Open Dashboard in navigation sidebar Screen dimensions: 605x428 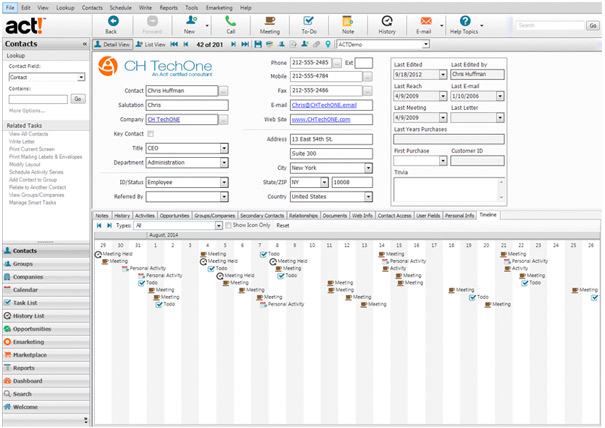pyautogui.click(x=46, y=381)
